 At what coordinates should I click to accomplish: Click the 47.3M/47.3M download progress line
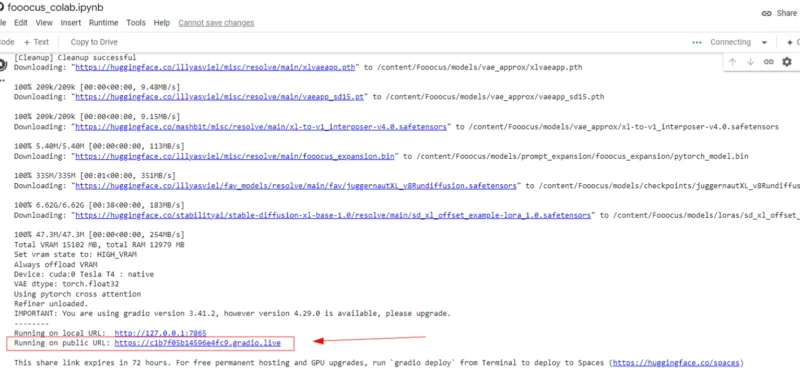coord(99,235)
